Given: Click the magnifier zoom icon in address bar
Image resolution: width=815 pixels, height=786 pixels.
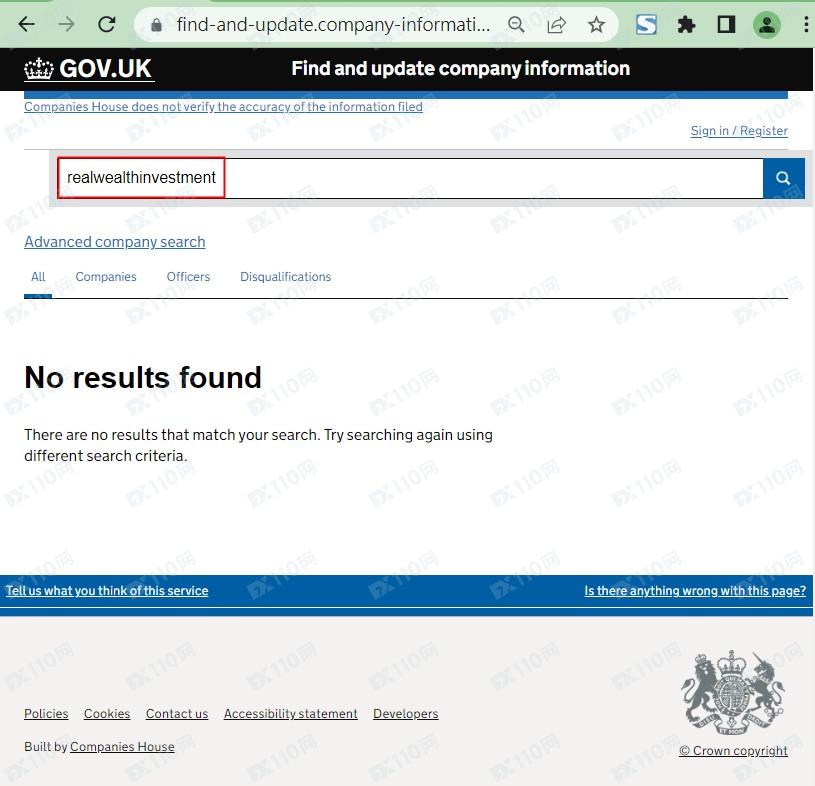Looking at the screenshot, I should [x=516, y=25].
